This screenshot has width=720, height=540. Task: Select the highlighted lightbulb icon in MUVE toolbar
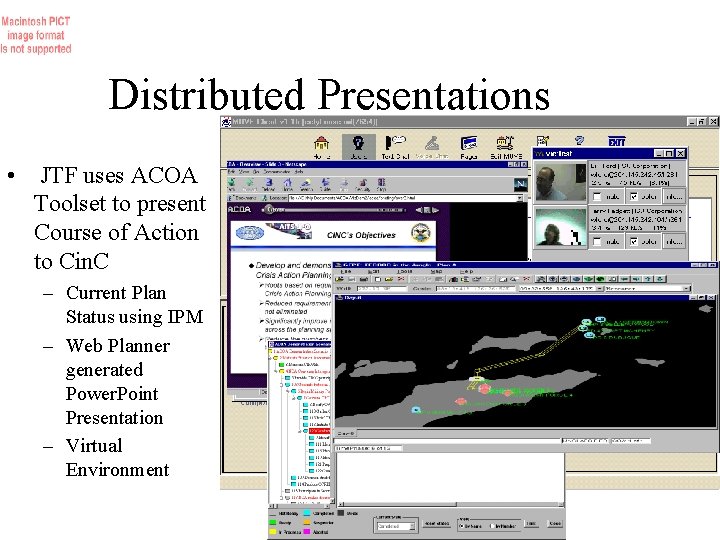pyautogui.click(x=358, y=146)
